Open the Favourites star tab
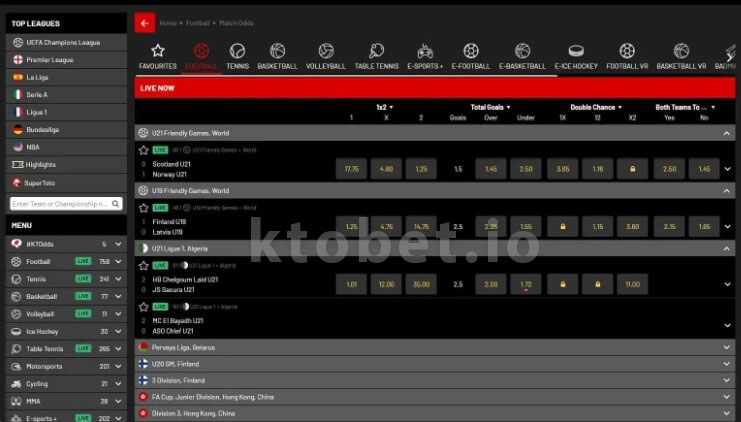This screenshot has height=422, width=741. 158,56
